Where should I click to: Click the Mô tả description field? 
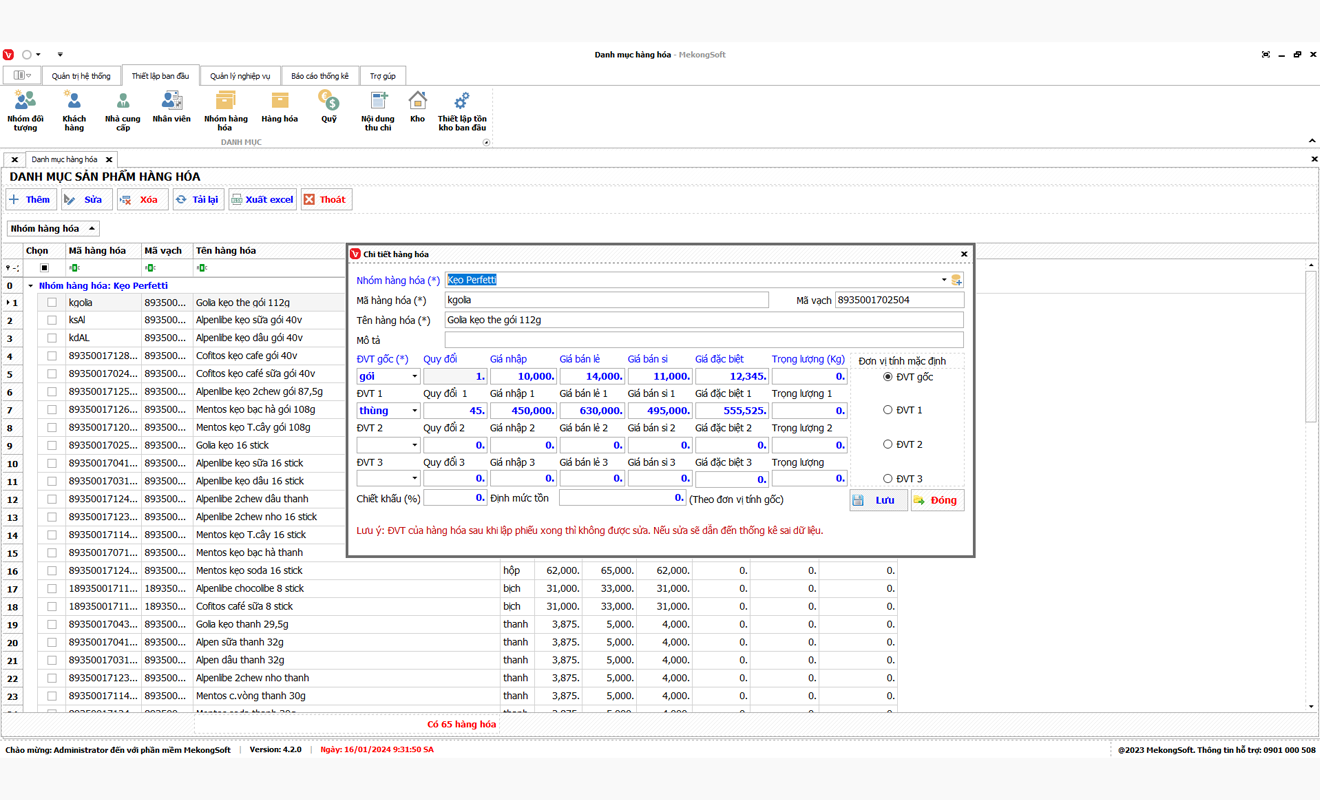pos(704,340)
